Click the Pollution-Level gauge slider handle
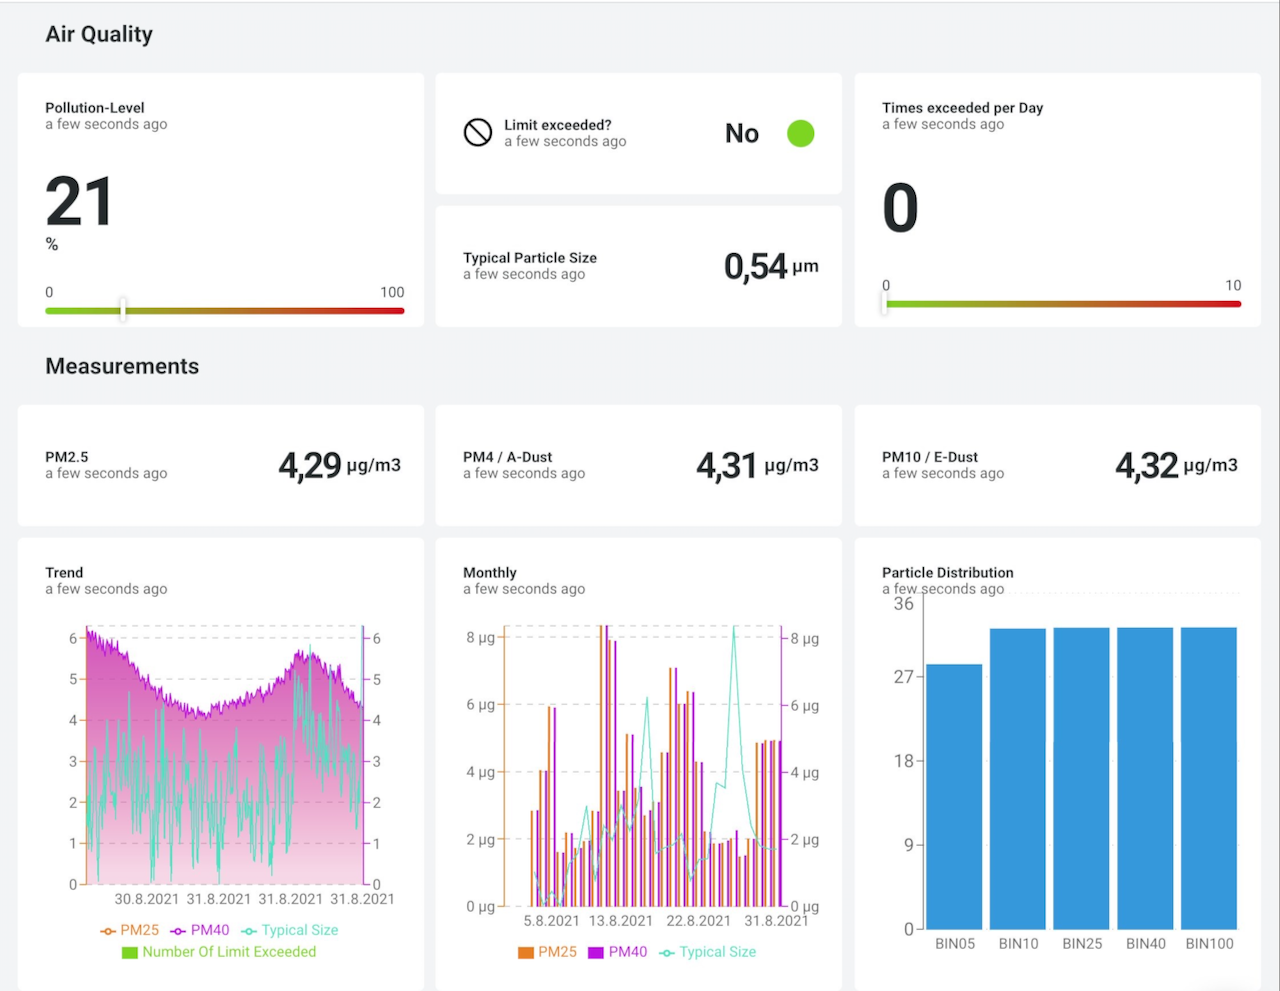 point(122,309)
